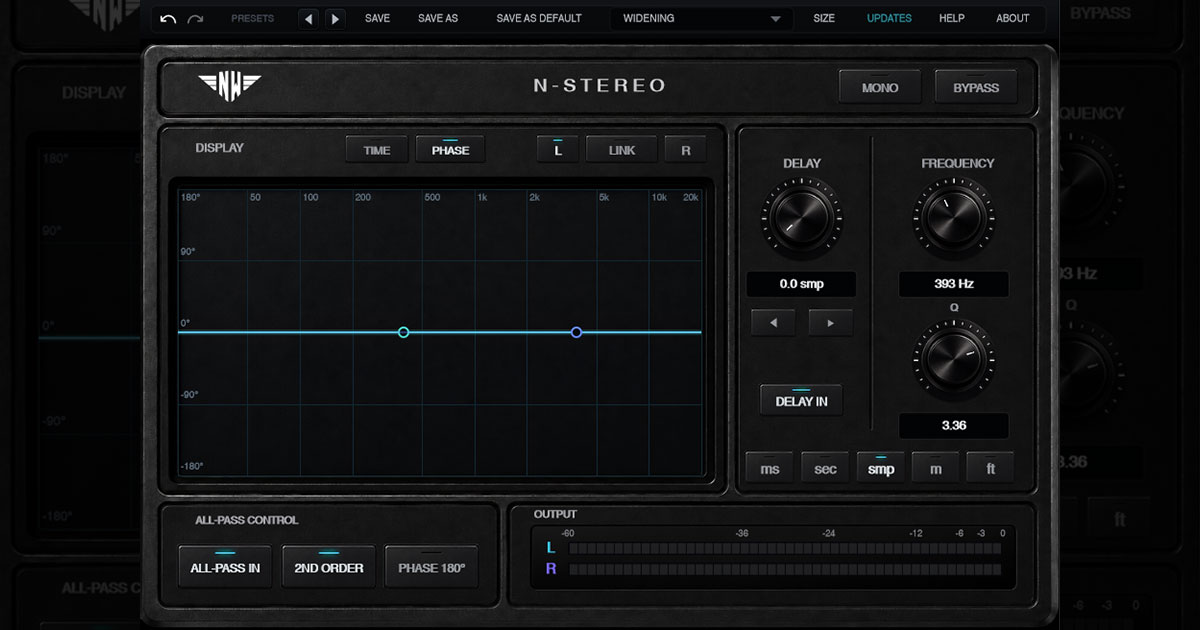Click SAVE AS in the top bar
The height and width of the screenshot is (630, 1200).
pyautogui.click(x=438, y=18)
